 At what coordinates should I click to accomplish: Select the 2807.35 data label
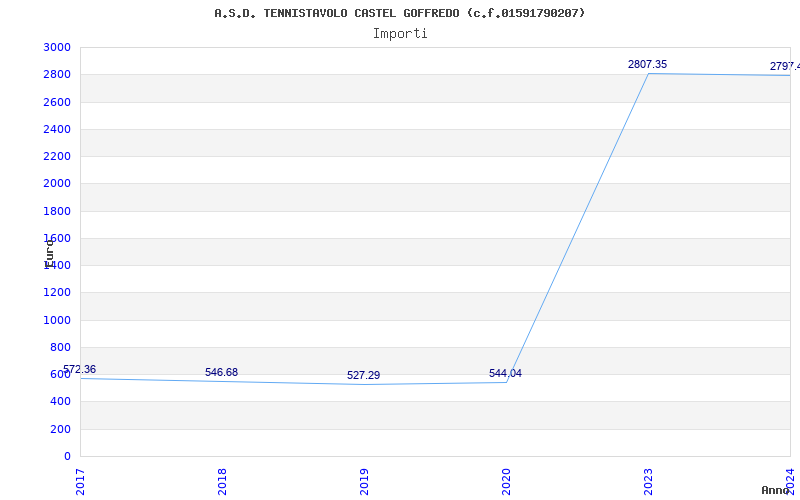pos(647,64)
